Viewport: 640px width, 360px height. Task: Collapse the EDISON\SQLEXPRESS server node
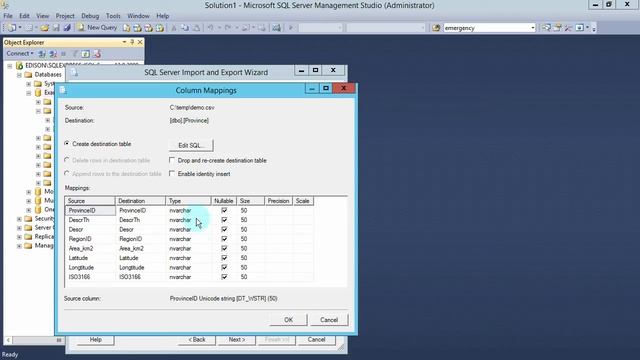(10, 66)
